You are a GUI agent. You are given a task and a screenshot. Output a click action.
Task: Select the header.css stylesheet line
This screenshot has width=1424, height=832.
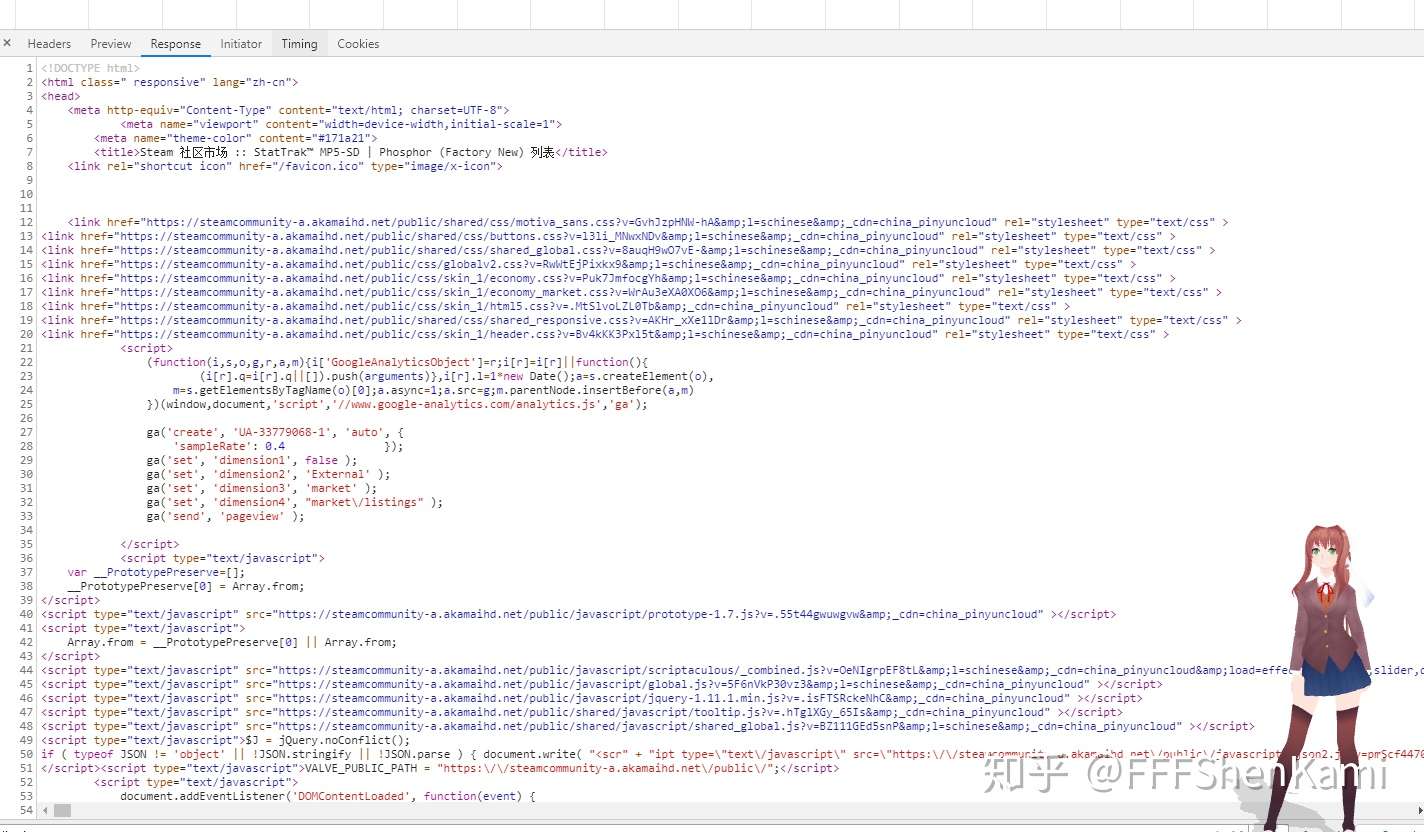tap(605, 334)
